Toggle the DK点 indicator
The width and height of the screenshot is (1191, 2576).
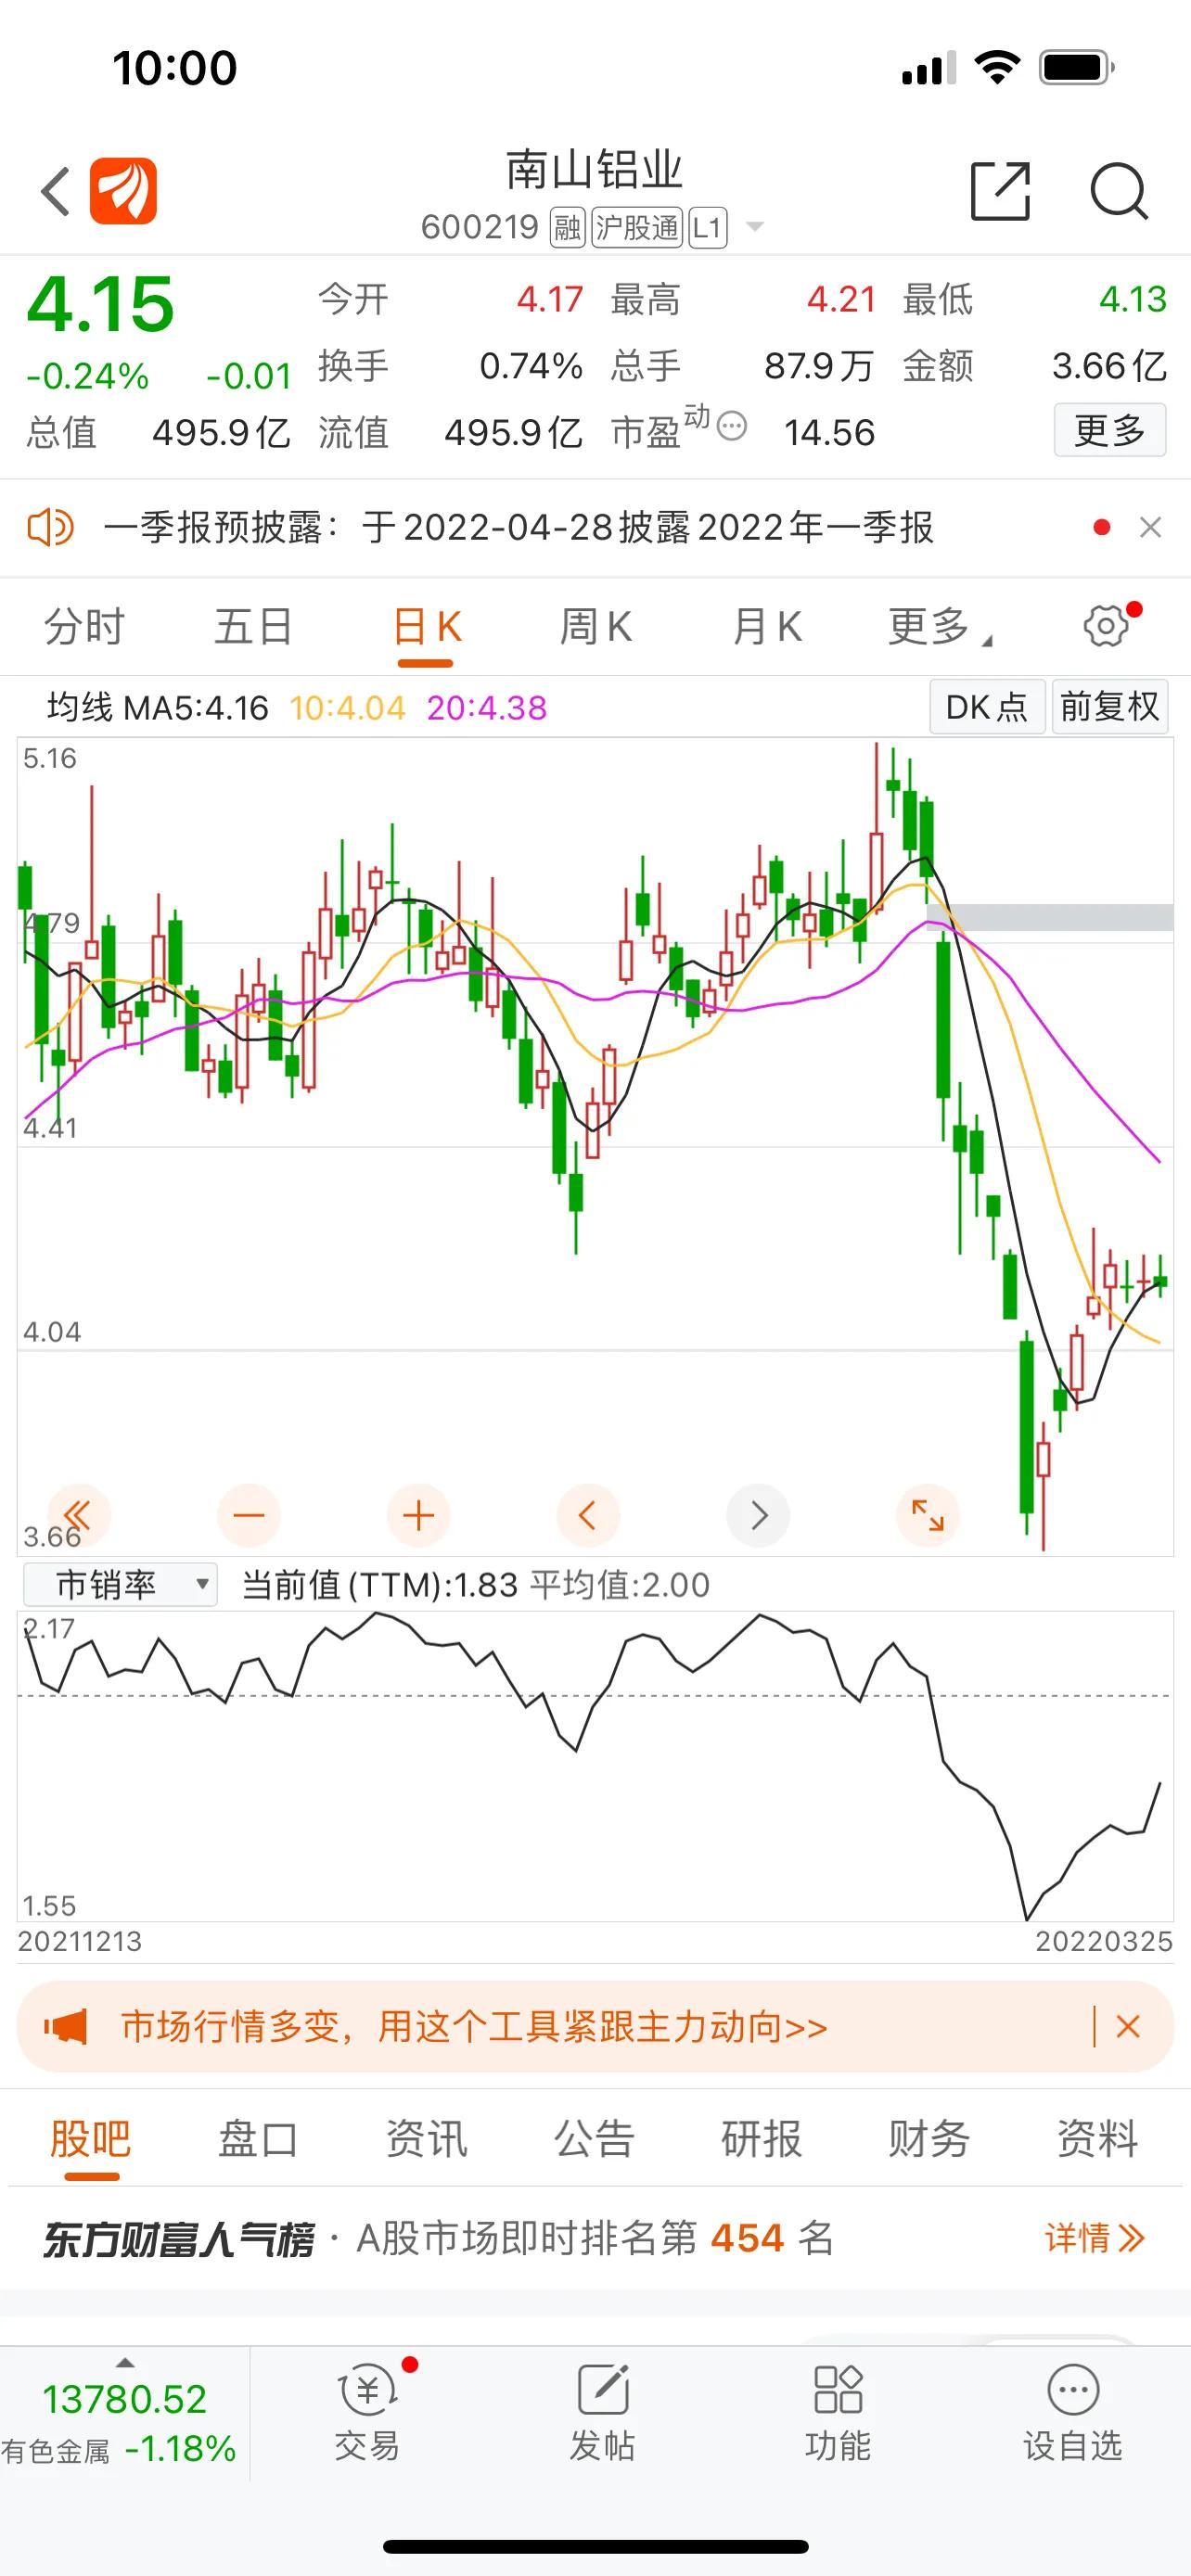pyautogui.click(x=986, y=707)
